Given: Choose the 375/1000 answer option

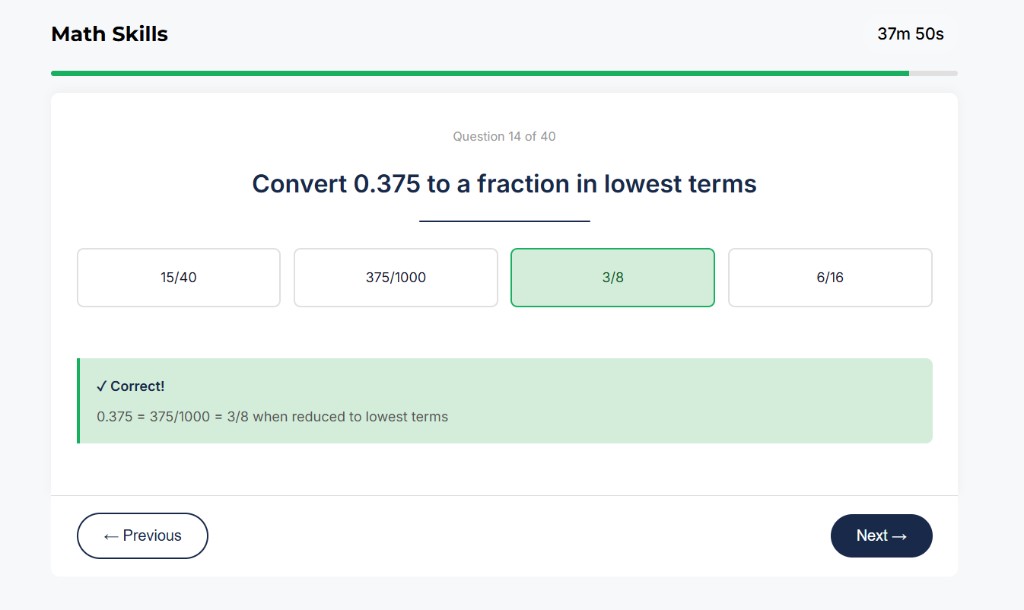Looking at the screenshot, I should coord(395,277).
